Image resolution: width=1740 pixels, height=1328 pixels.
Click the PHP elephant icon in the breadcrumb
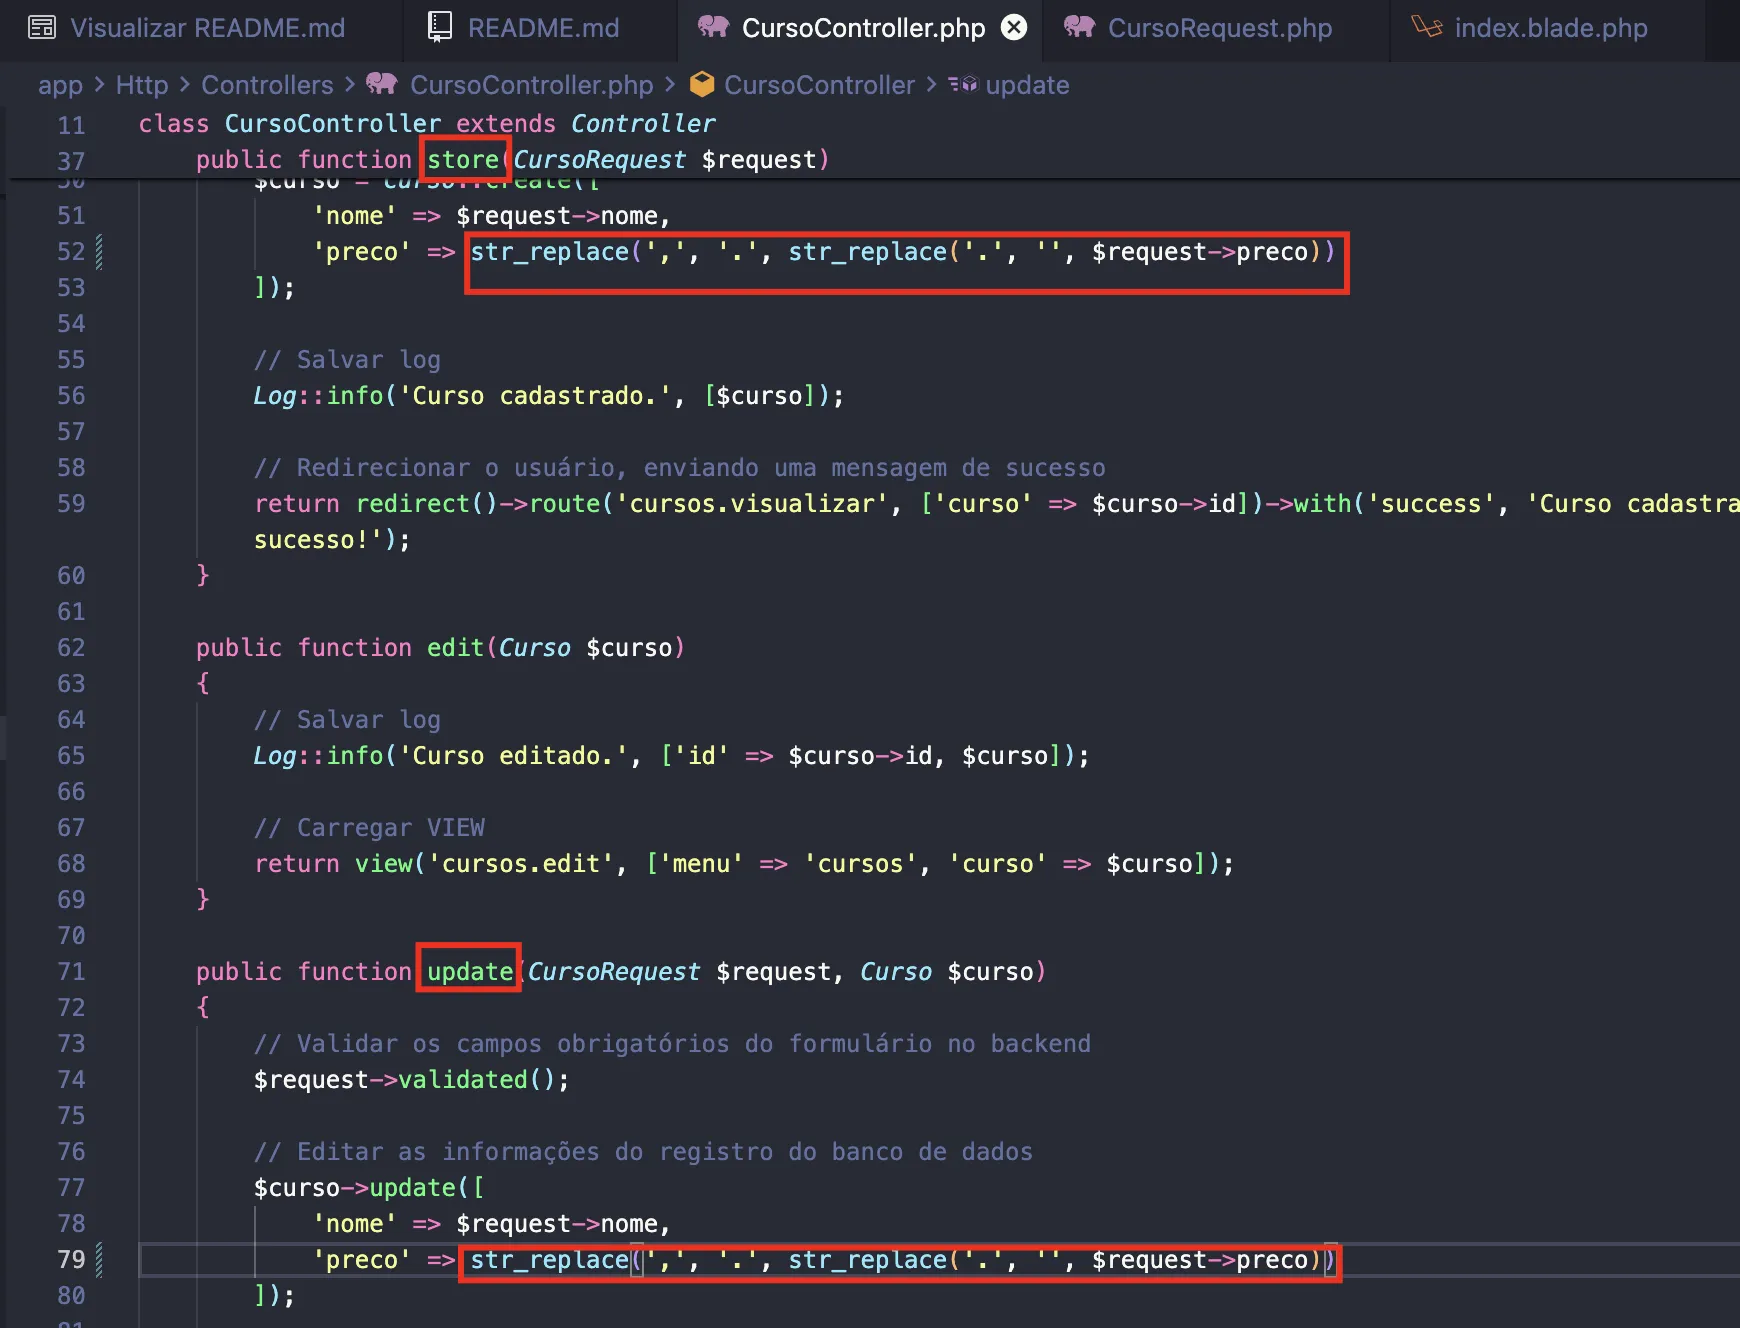[382, 84]
